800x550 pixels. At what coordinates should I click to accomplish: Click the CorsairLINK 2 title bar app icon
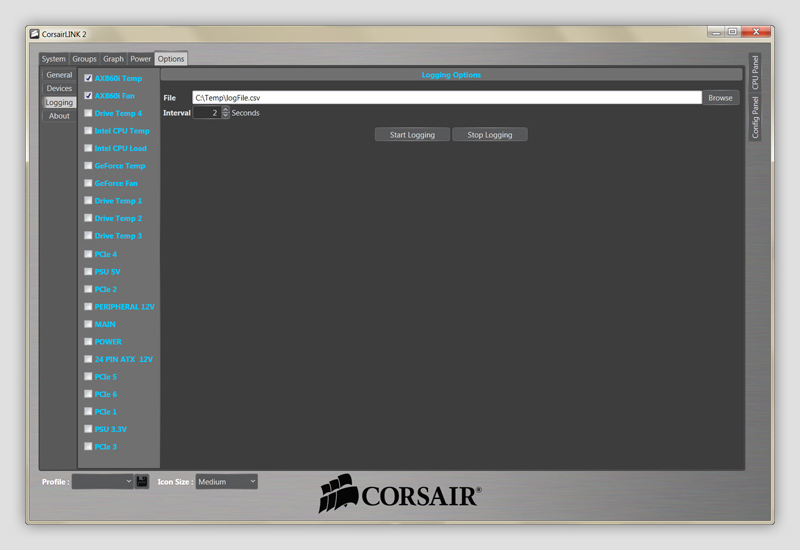[x=35, y=34]
